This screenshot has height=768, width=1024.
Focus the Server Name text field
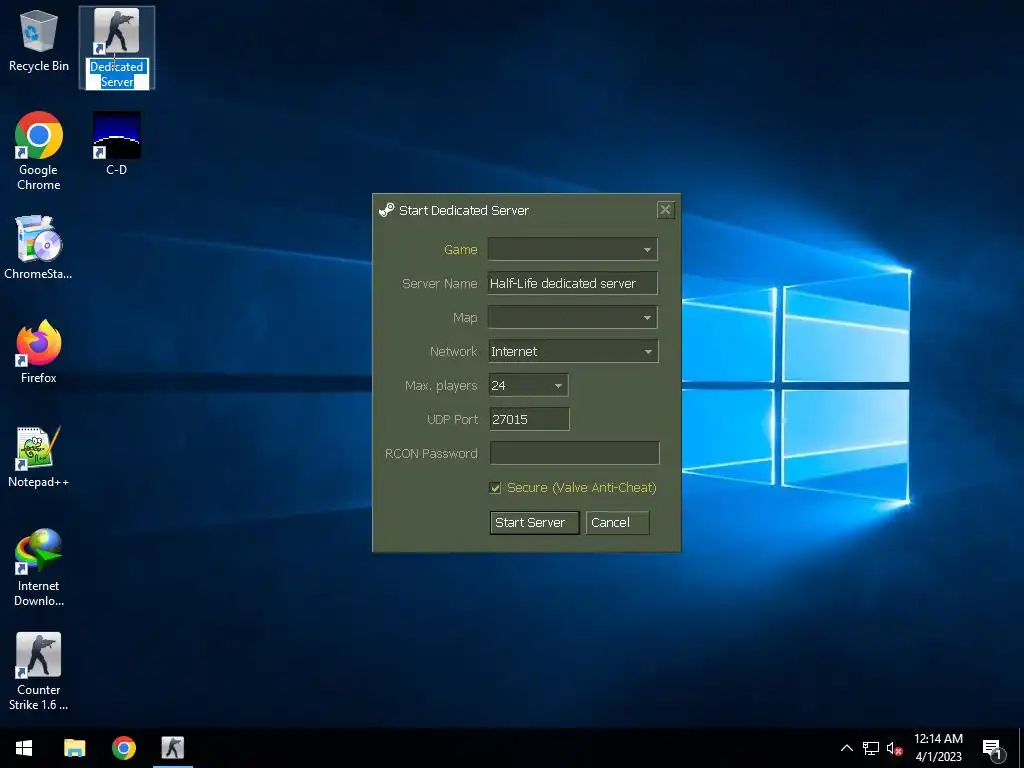573,283
